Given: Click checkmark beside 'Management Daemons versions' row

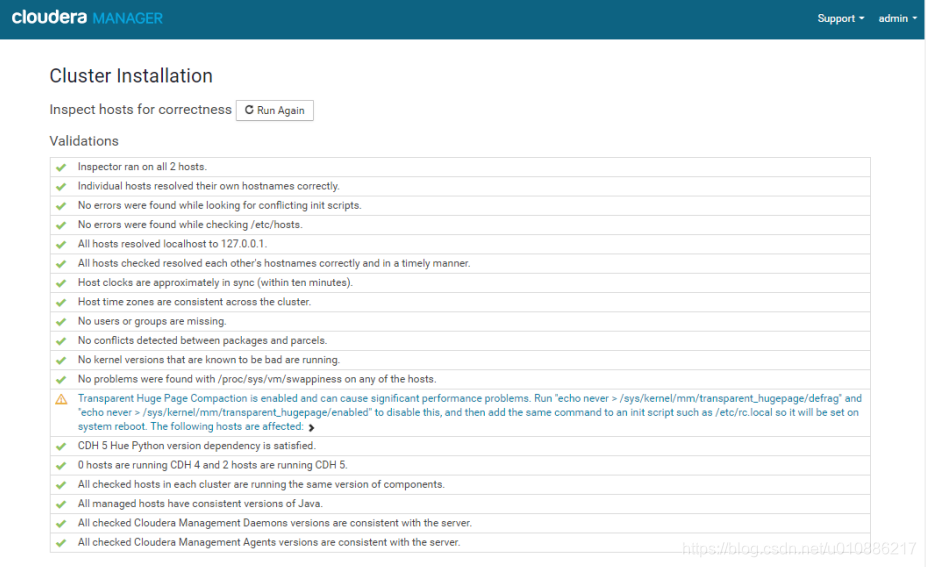Looking at the screenshot, I should [61, 523].
